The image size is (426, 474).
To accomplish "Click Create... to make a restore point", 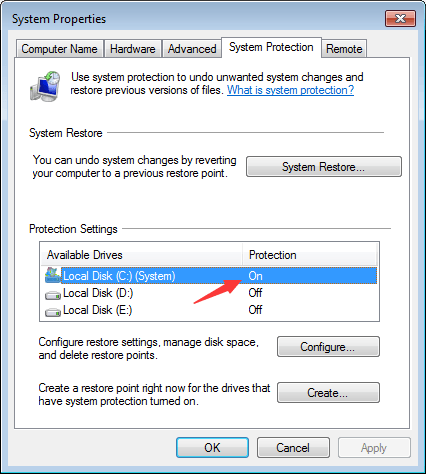I will [x=328, y=393].
